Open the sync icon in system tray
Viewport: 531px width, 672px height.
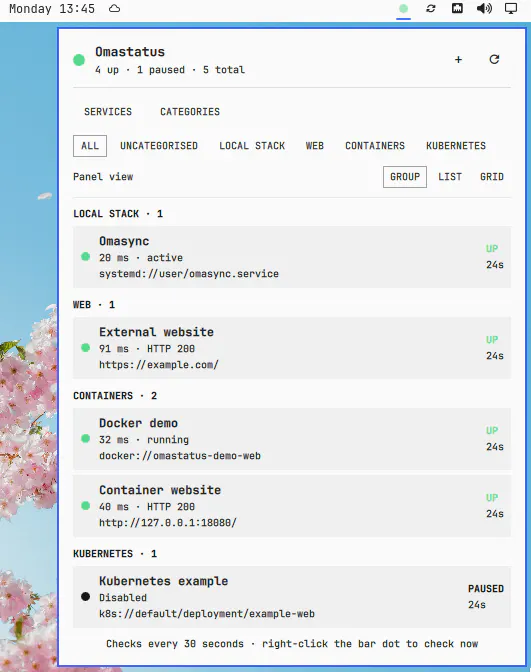coord(431,9)
